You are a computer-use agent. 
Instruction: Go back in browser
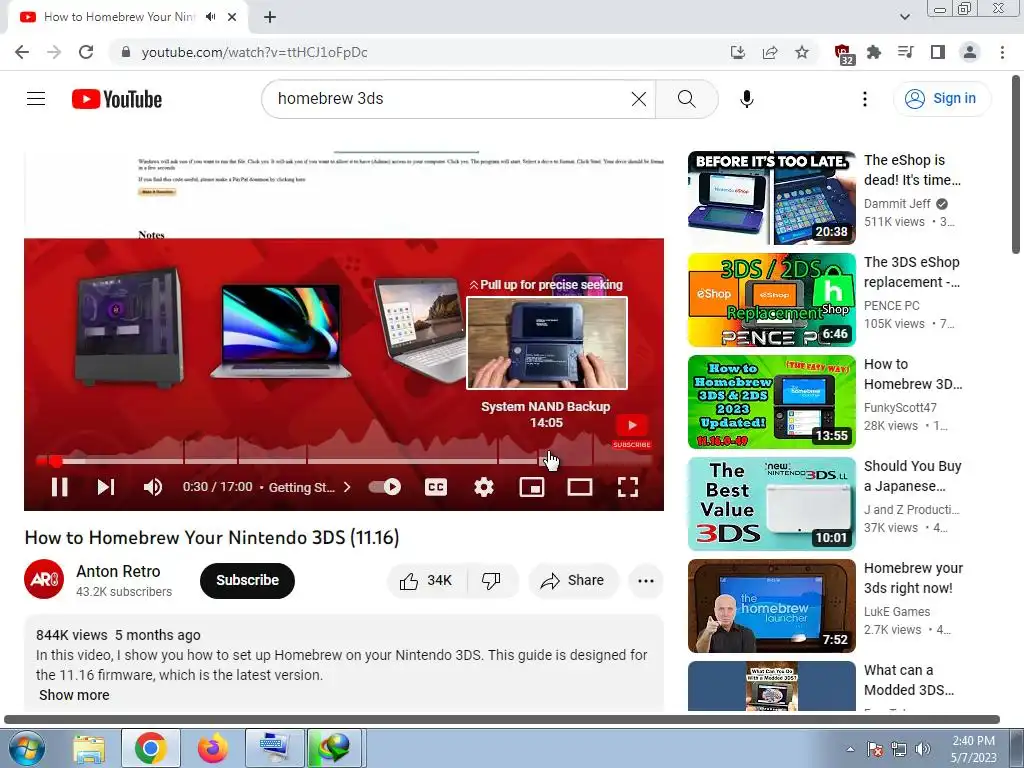click(x=22, y=52)
